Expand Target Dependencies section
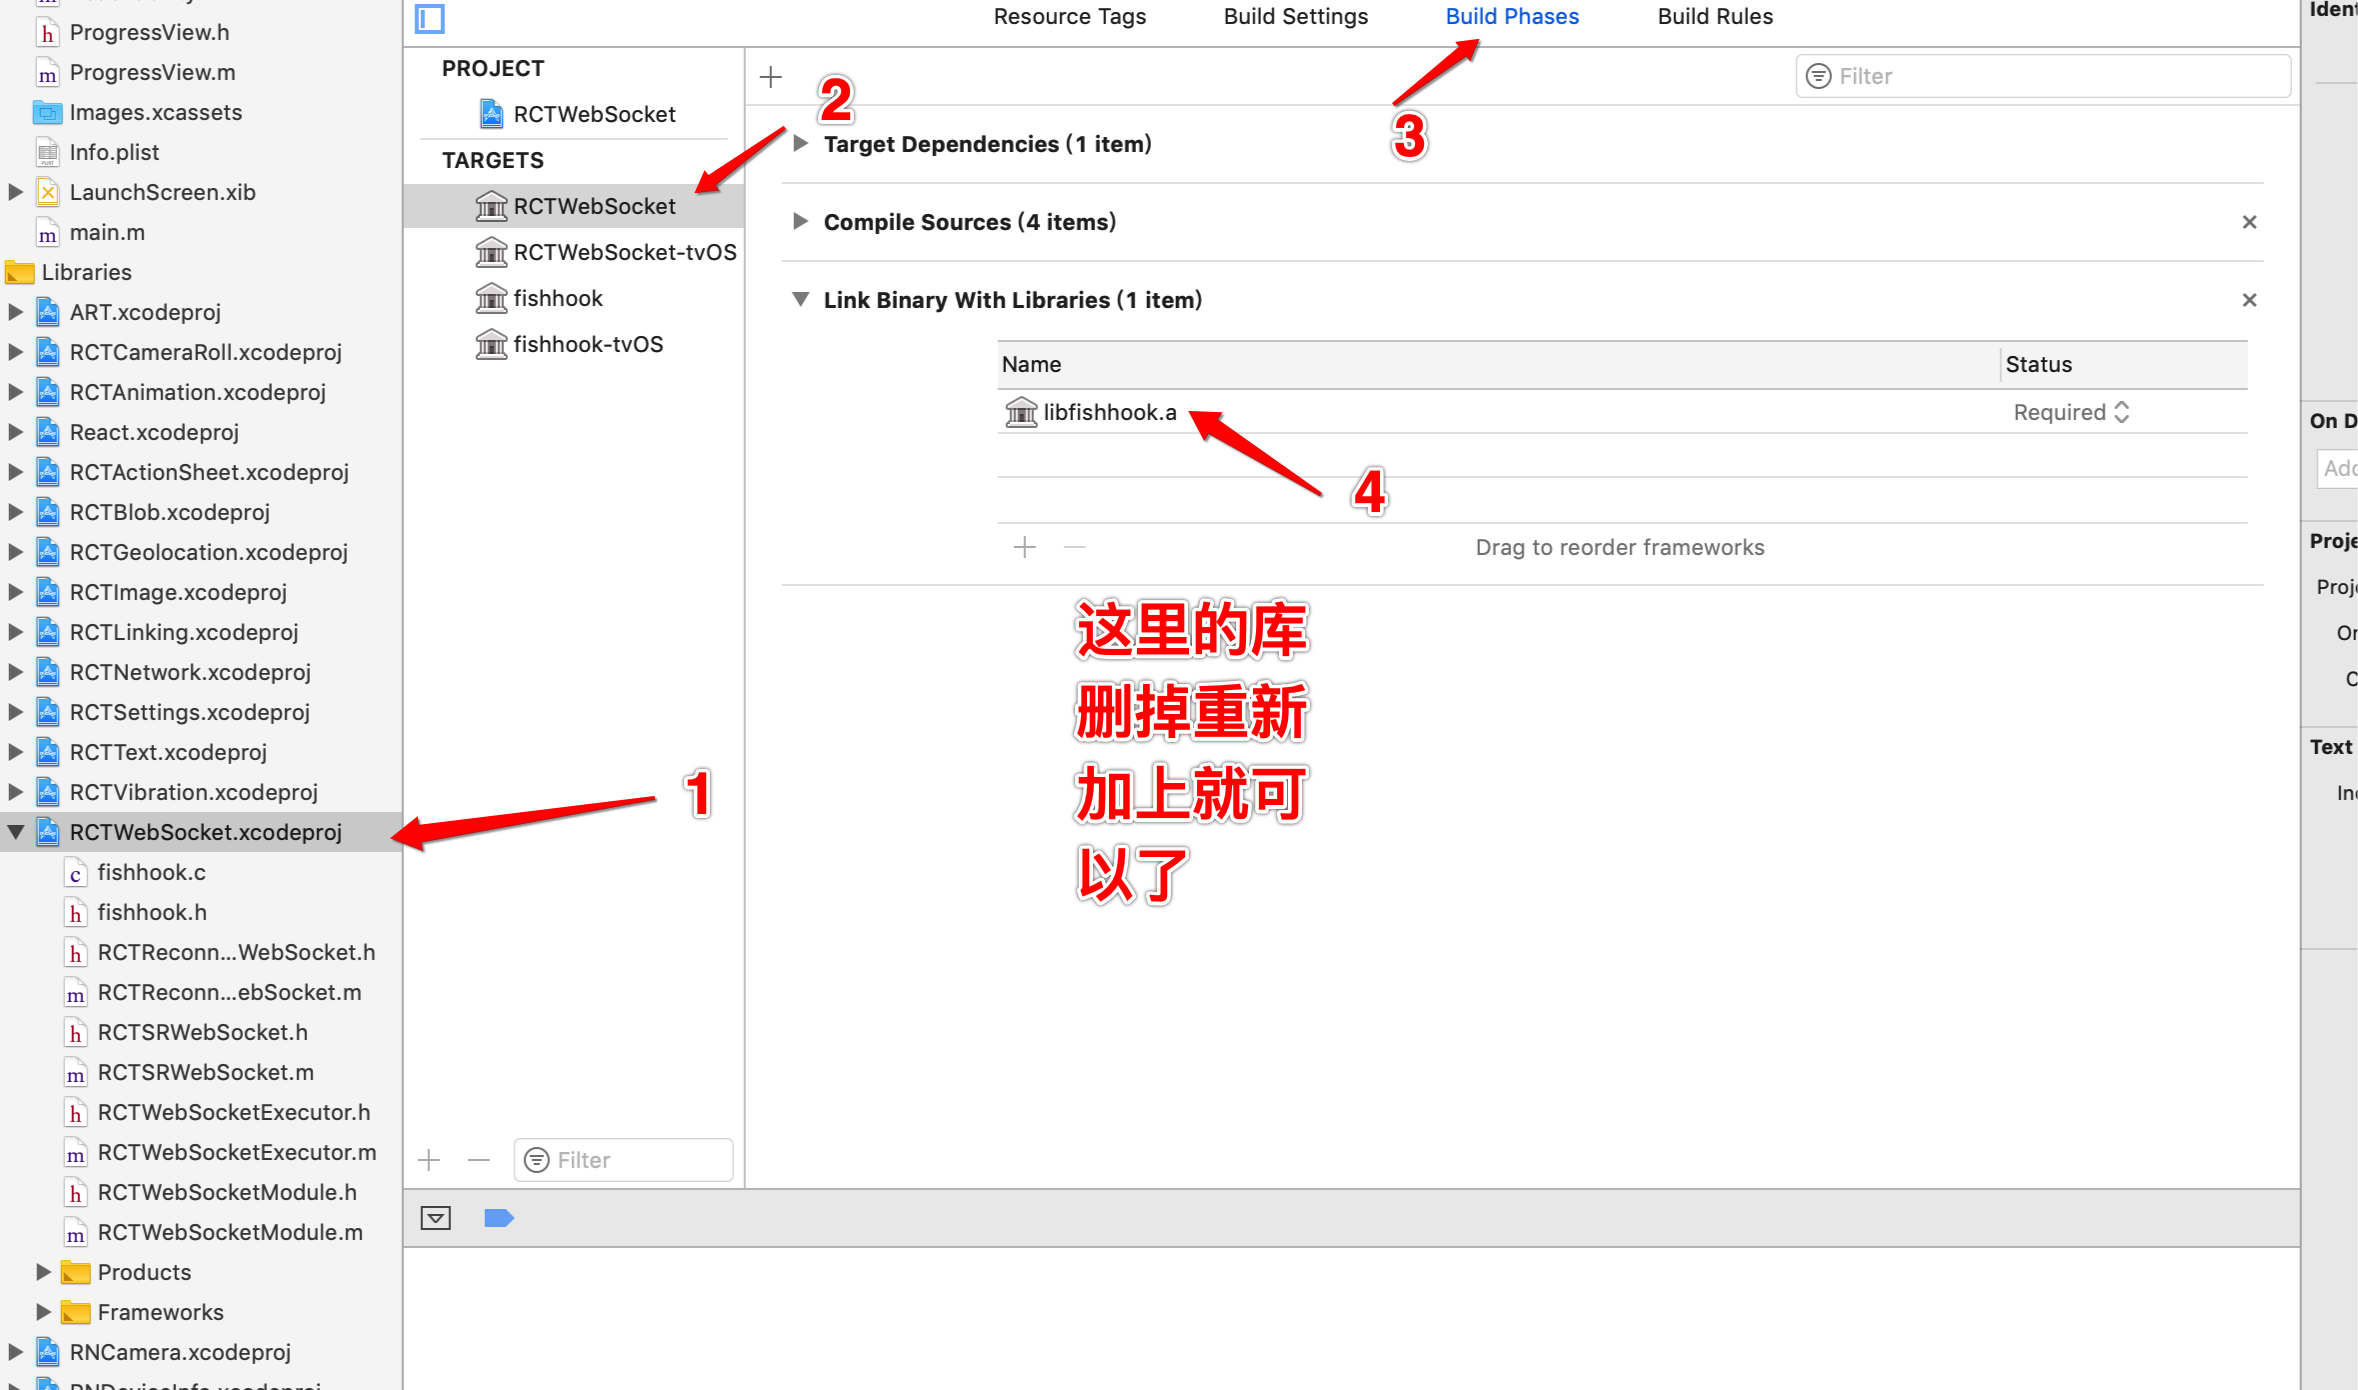 [x=800, y=143]
